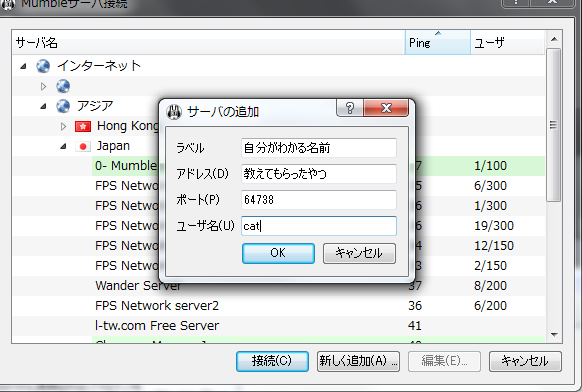
Task: Click the ping value 41
Action: tap(415, 326)
